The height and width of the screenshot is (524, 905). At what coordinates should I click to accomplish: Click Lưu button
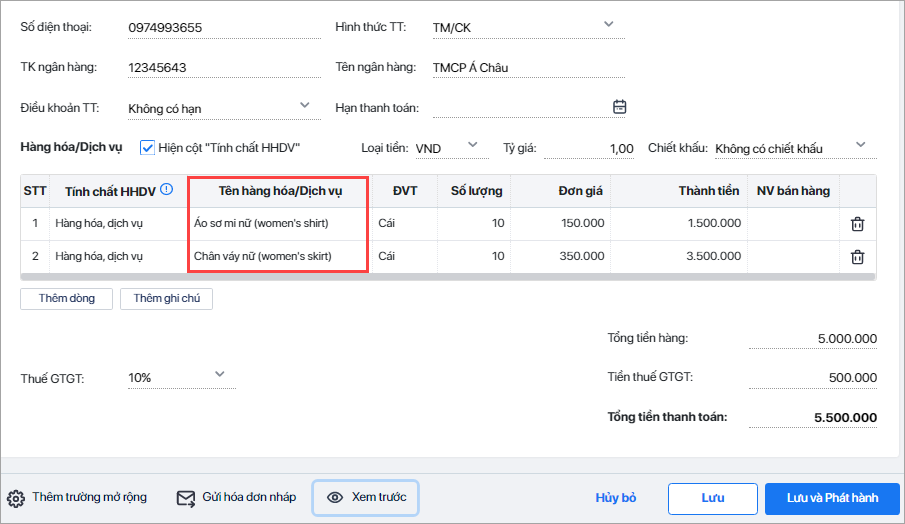(x=713, y=499)
